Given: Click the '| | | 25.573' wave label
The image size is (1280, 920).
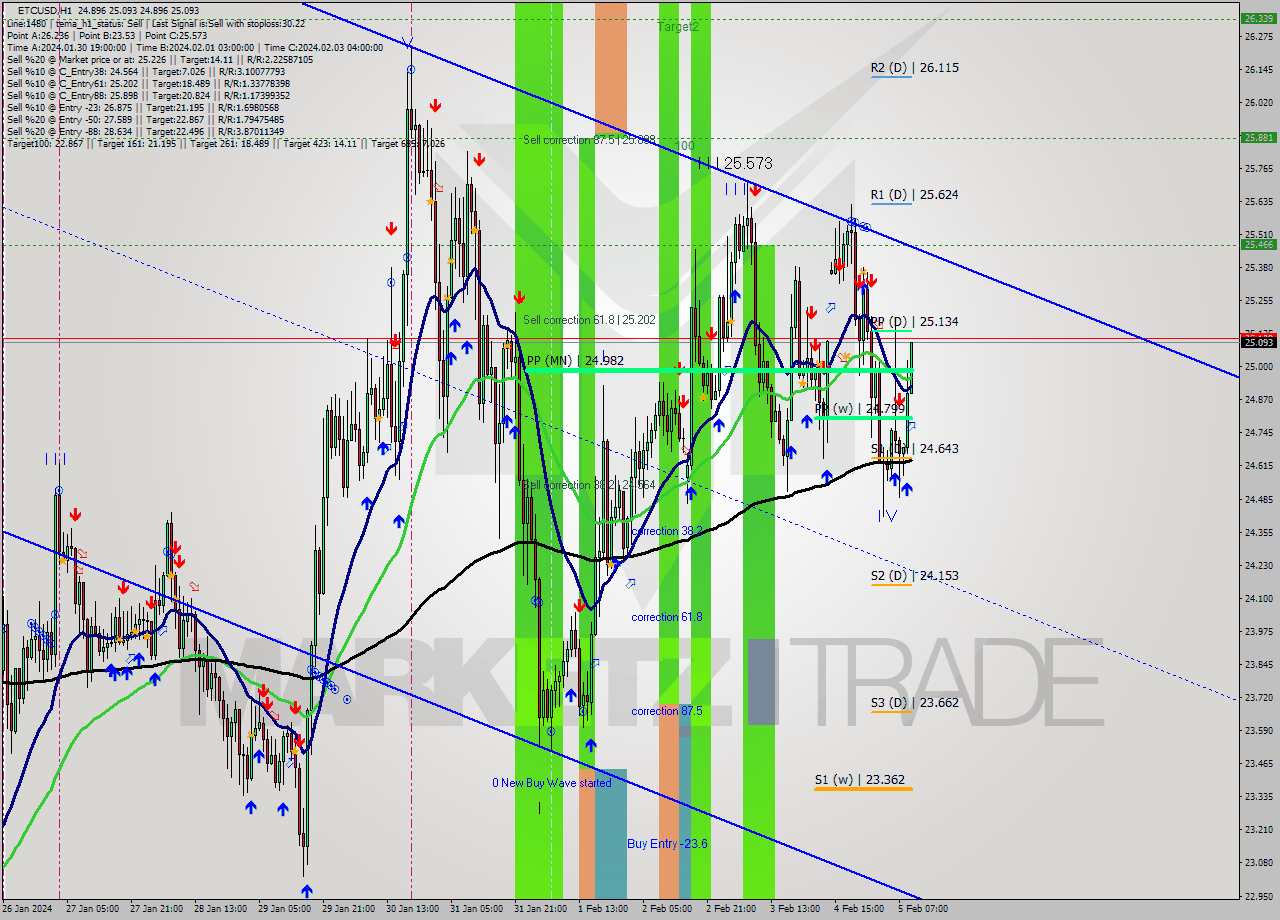Looking at the screenshot, I should (735, 163).
